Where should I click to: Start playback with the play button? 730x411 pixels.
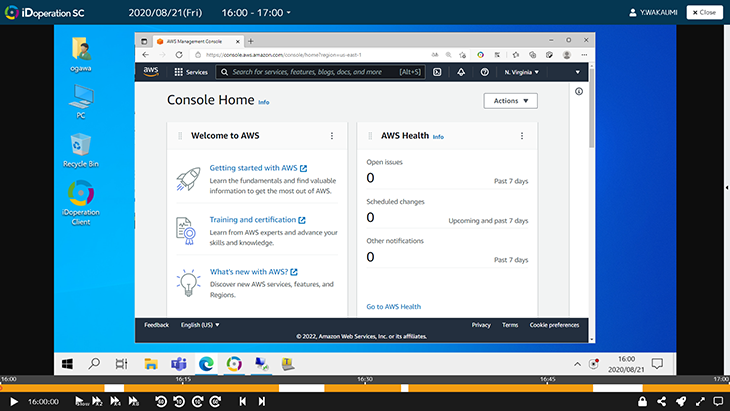(14, 401)
